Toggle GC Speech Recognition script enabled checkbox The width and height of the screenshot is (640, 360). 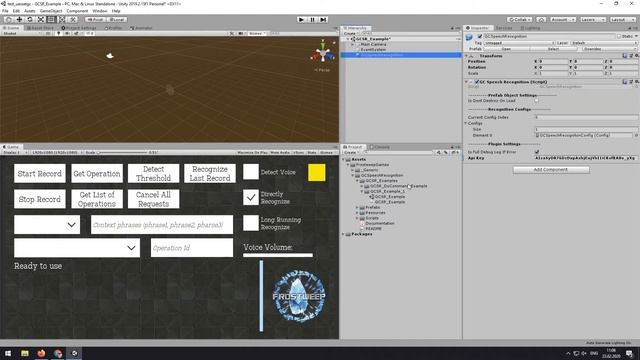[x=477, y=82]
